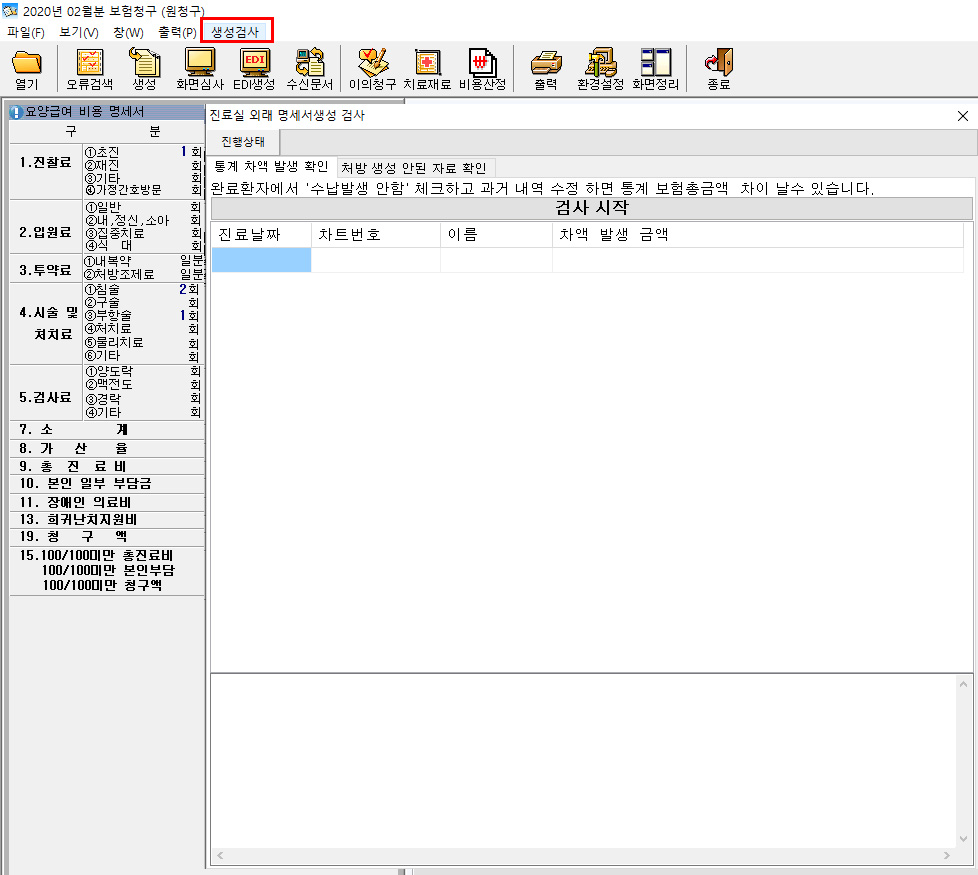This screenshot has width=978, height=875.
Task: Open the 파일(F) menu
Action: (26, 32)
